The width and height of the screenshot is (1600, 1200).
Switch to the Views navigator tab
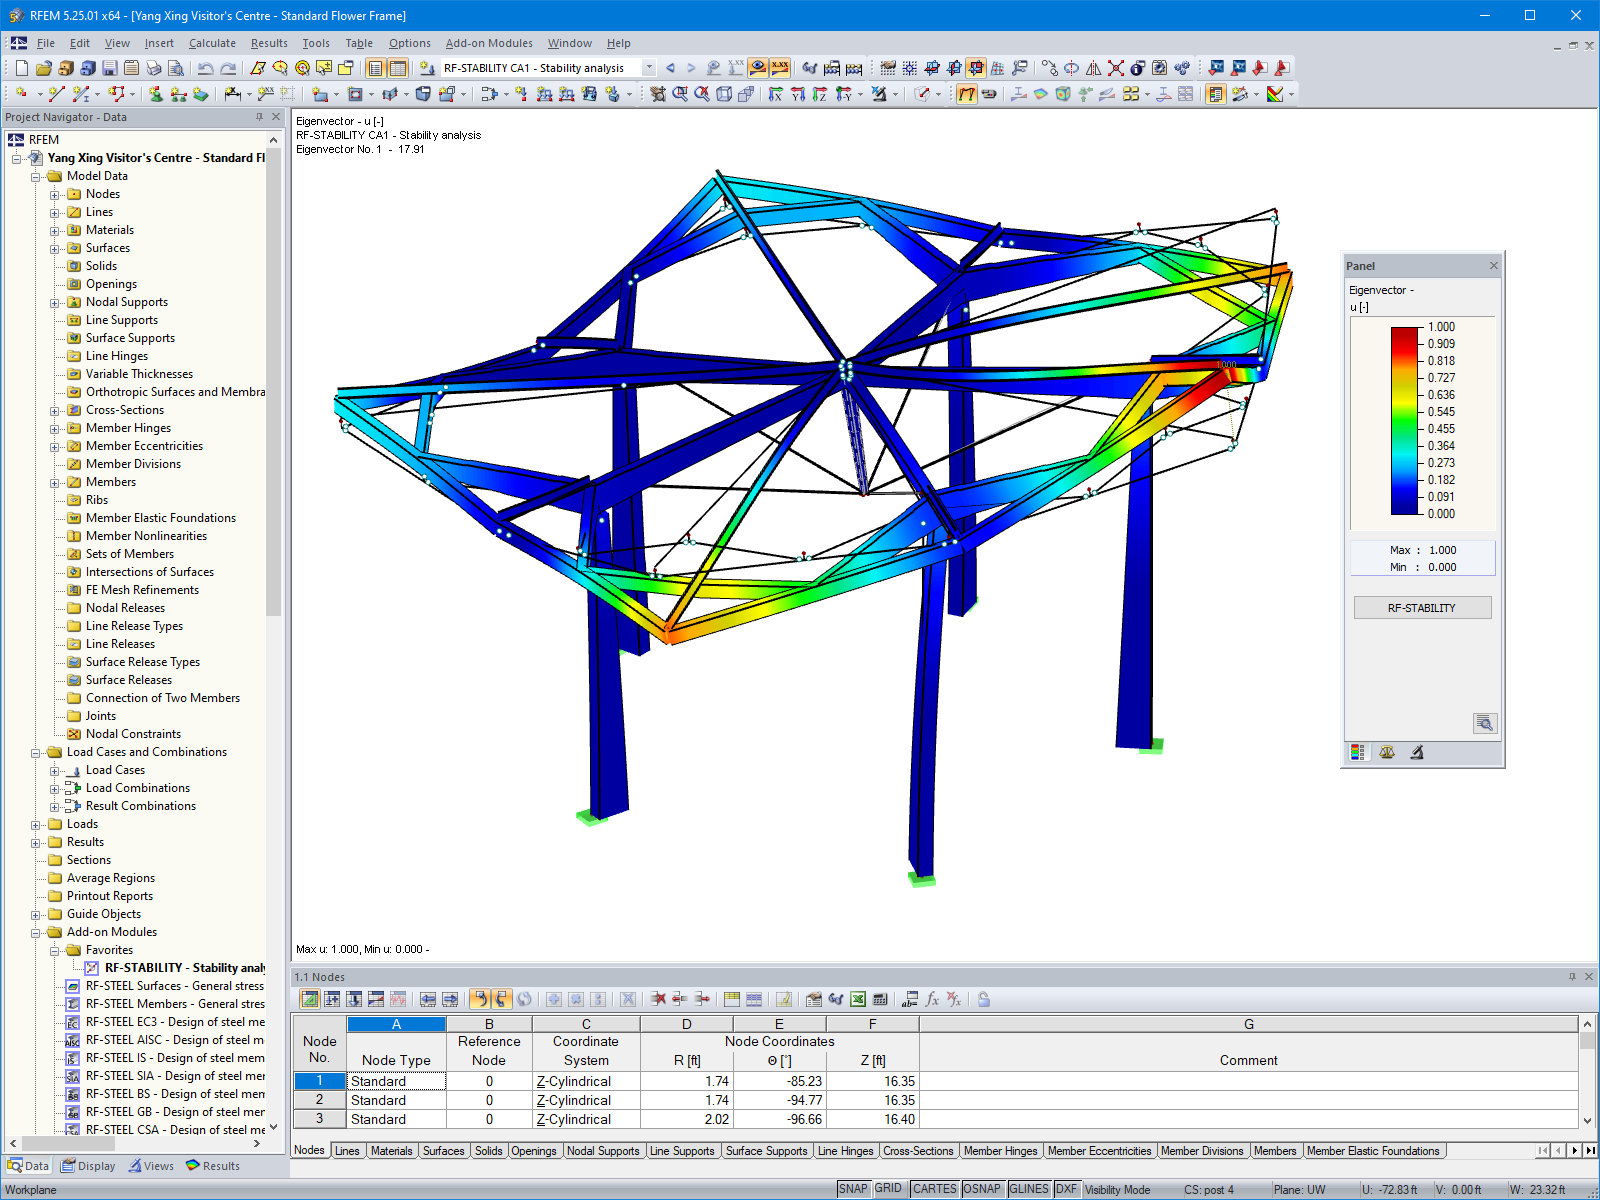(x=150, y=1166)
